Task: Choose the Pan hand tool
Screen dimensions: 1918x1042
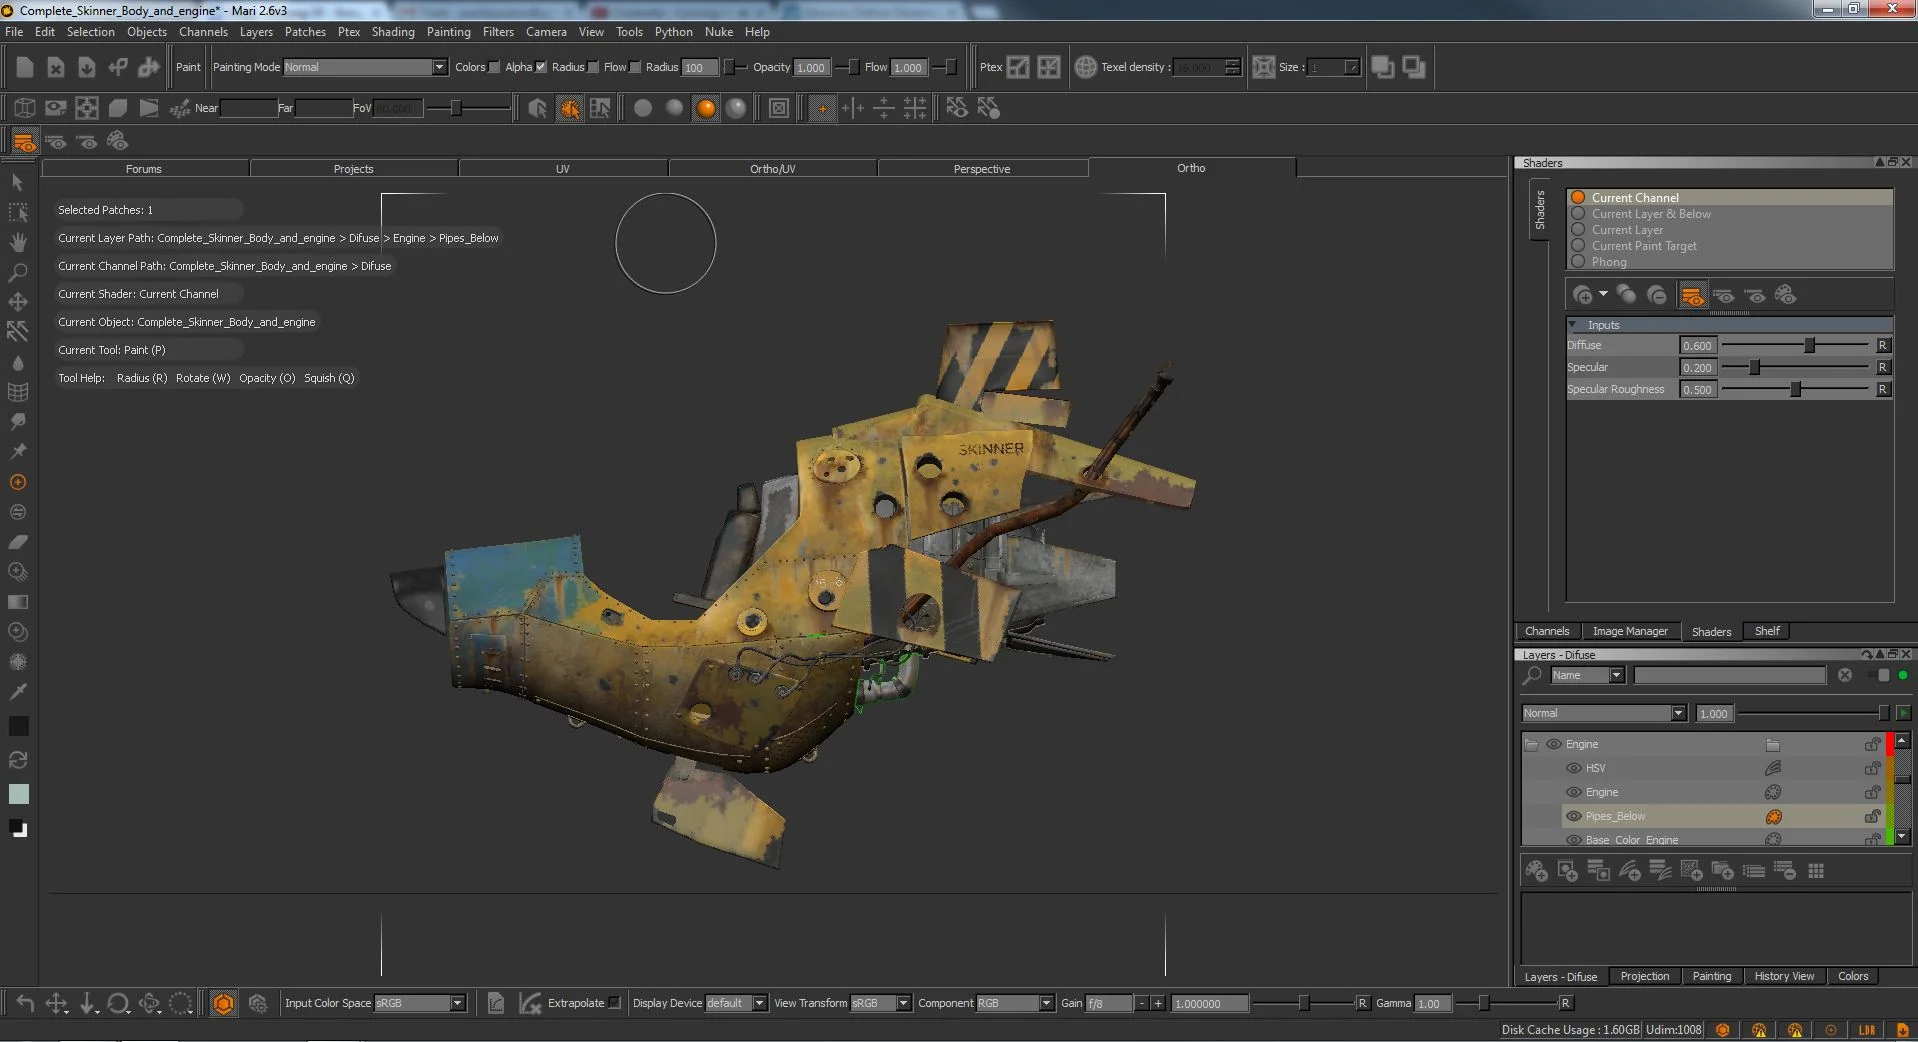Action: [17, 242]
